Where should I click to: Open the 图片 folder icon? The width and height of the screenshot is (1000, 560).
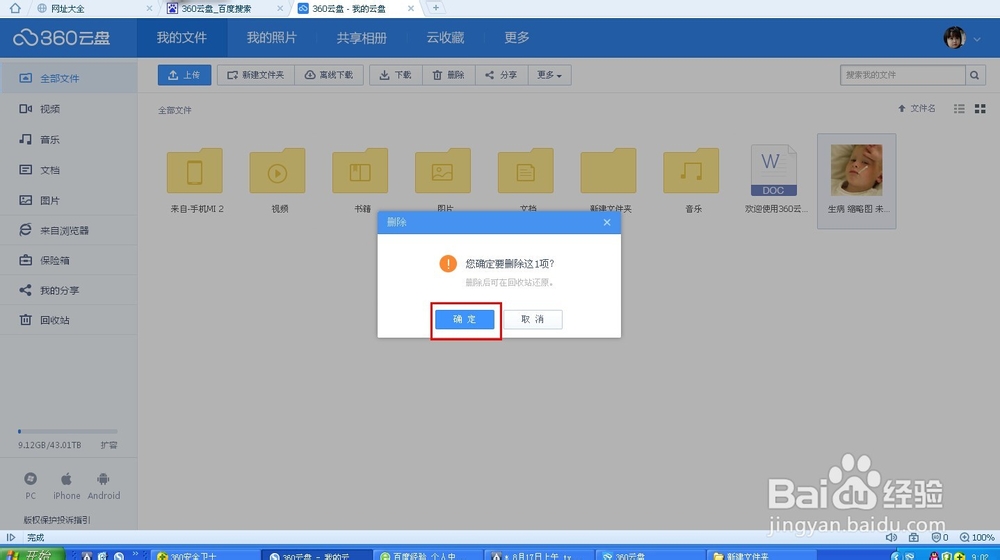[x=443, y=171]
